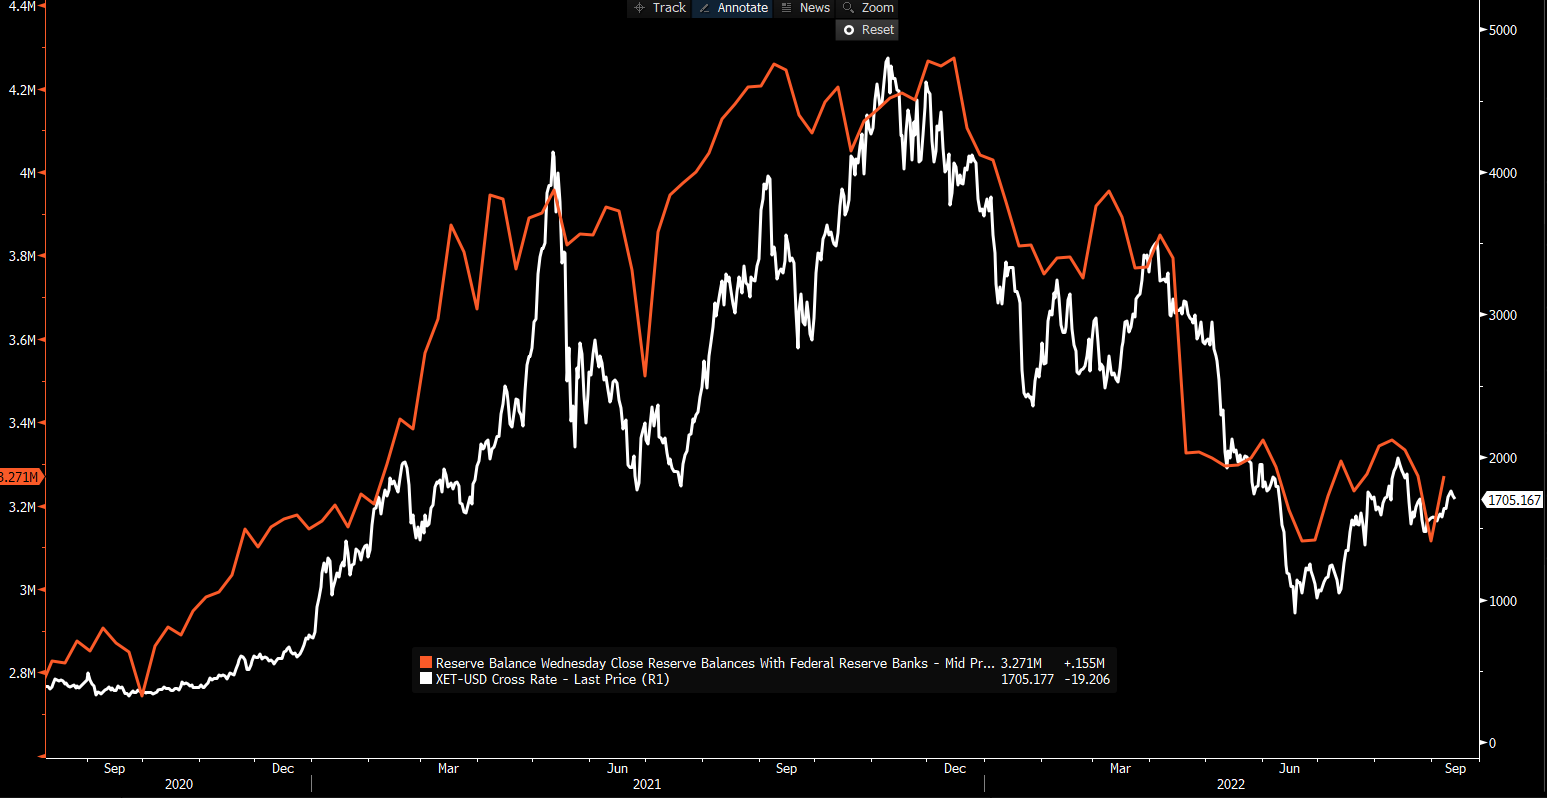Click the 3.6M left axis label

(x=21, y=340)
